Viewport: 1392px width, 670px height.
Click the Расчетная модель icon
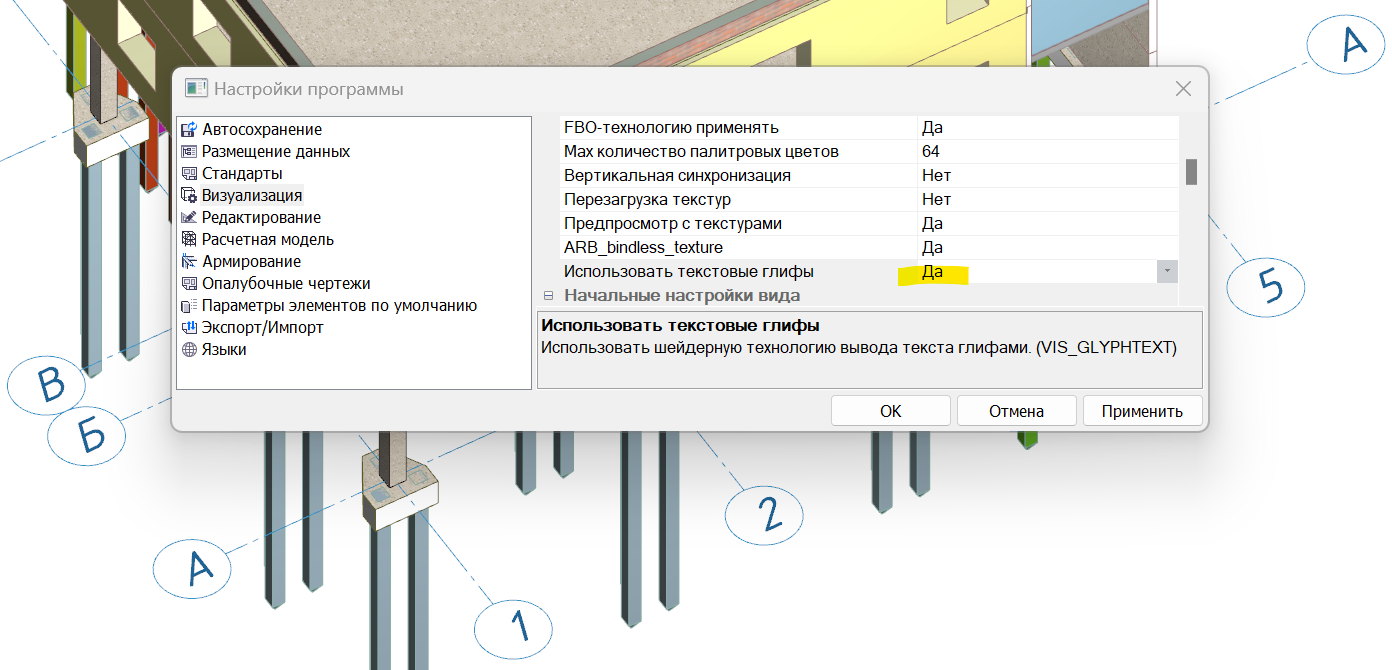tap(188, 240)
